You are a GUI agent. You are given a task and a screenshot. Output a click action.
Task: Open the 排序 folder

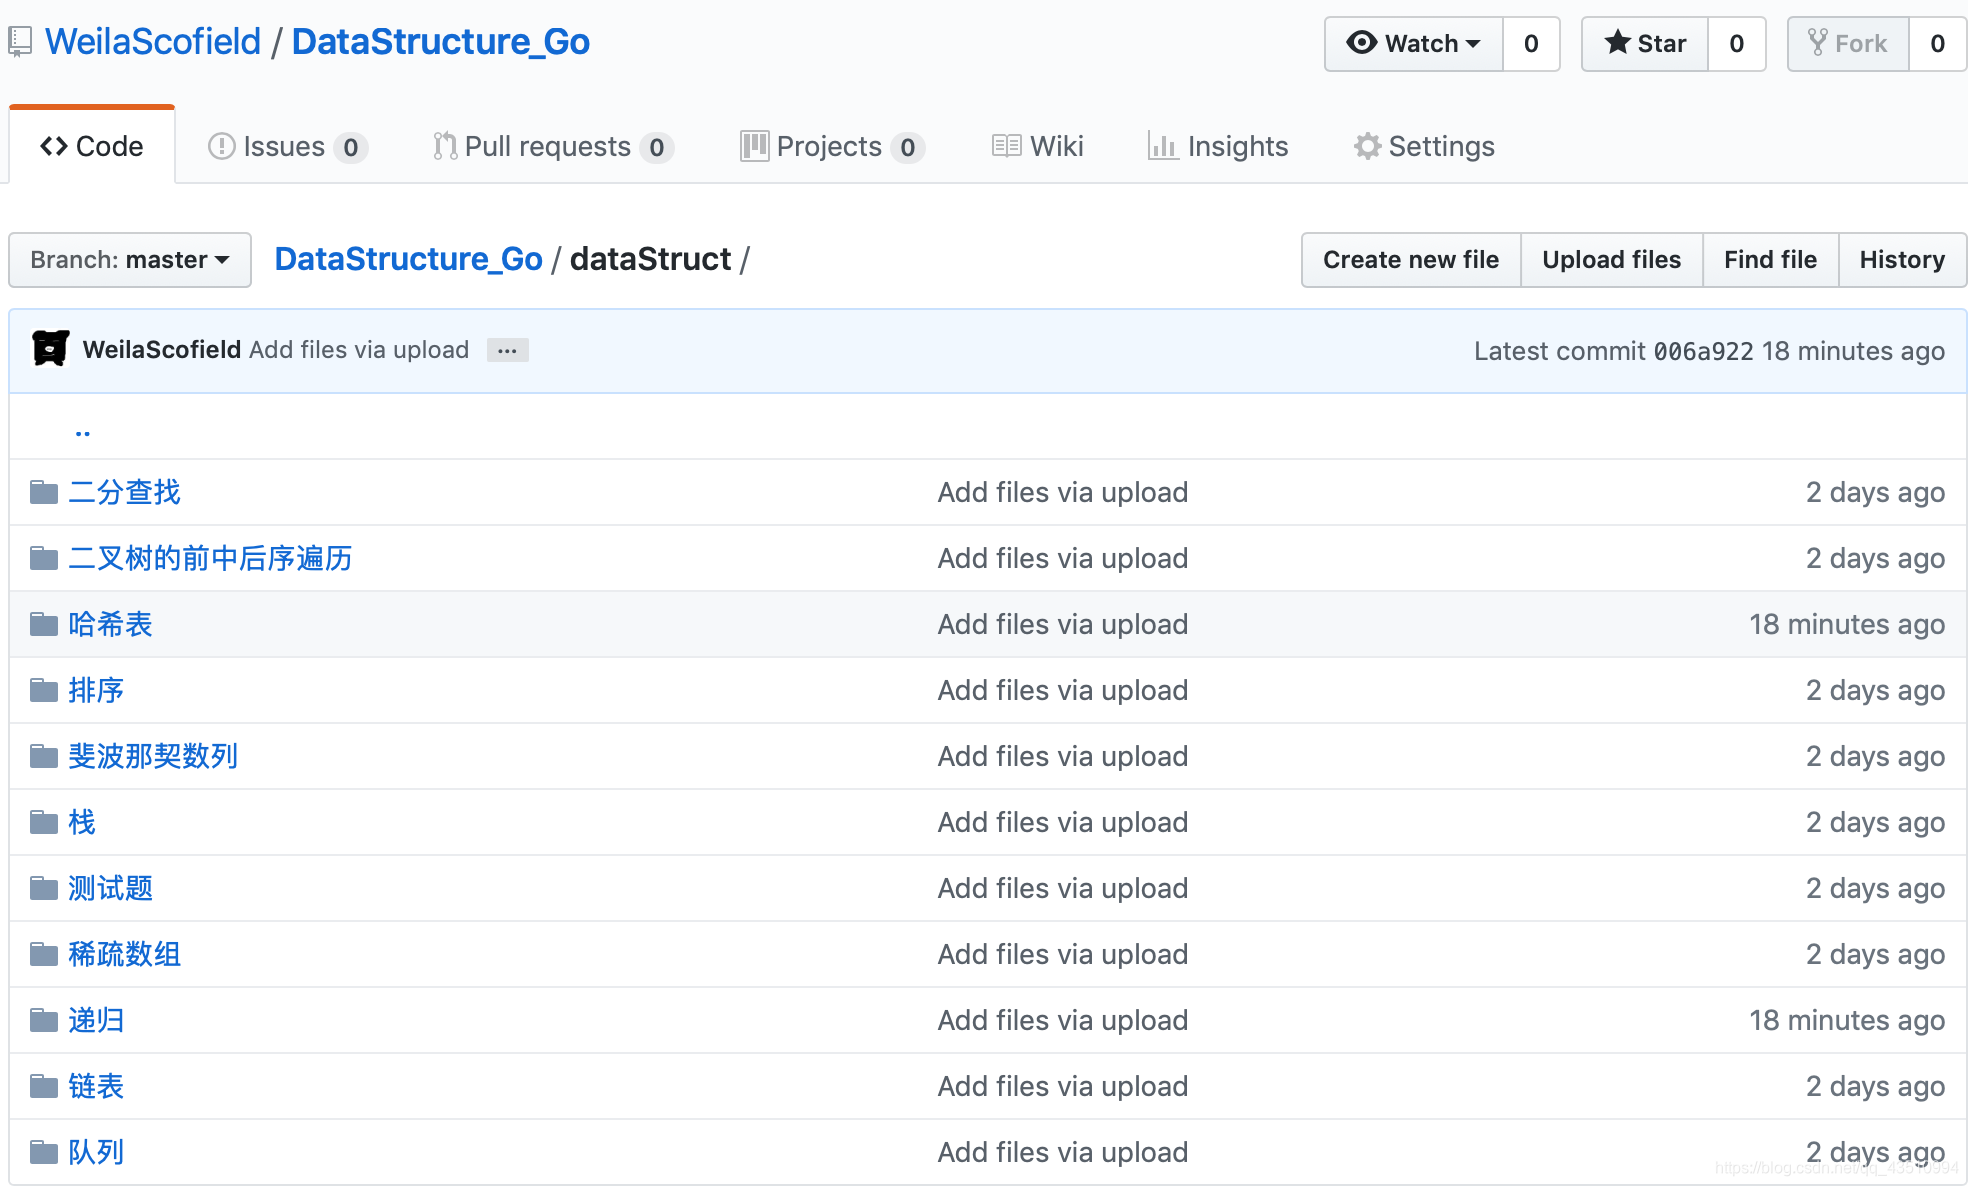tap(96, 690)
